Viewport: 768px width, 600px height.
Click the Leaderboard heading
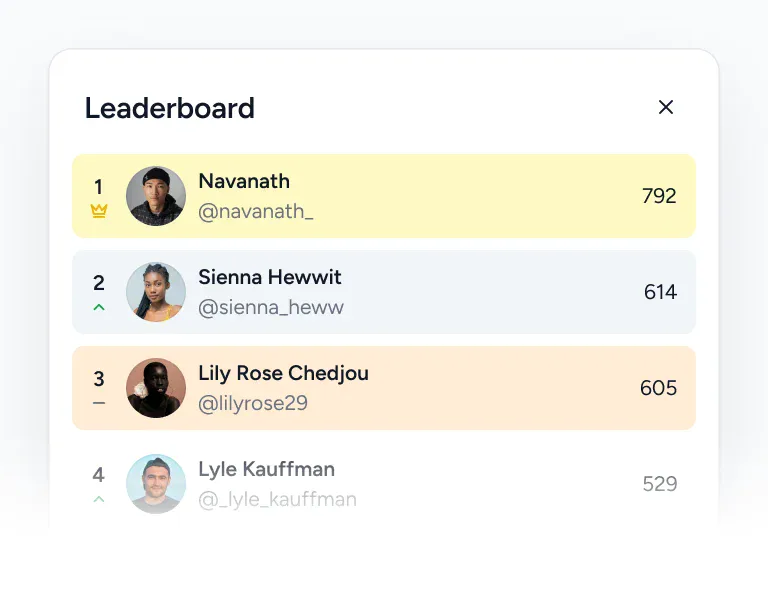(169, 108)
